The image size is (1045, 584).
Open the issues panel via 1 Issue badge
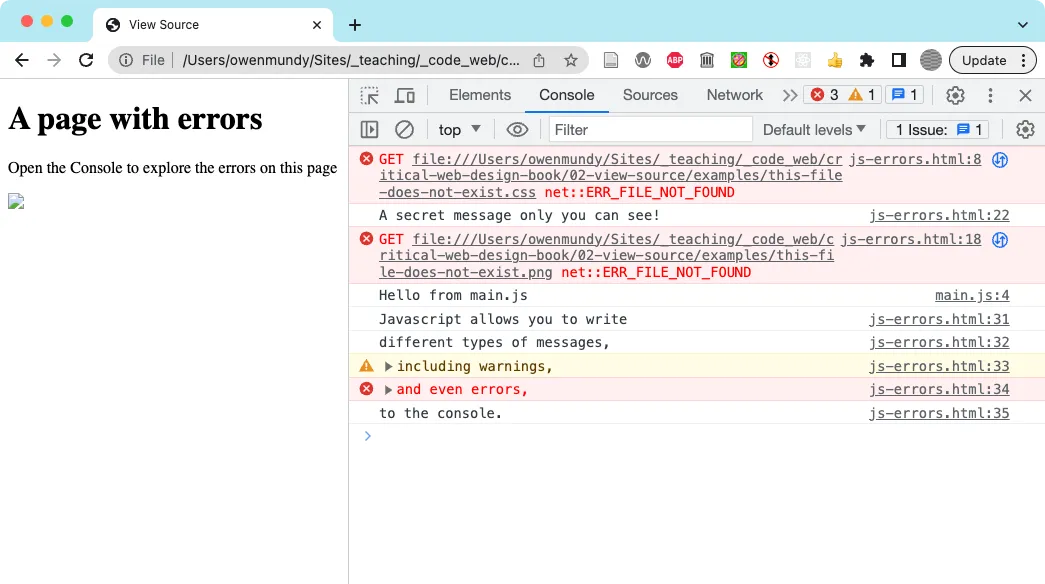point(936,129)
